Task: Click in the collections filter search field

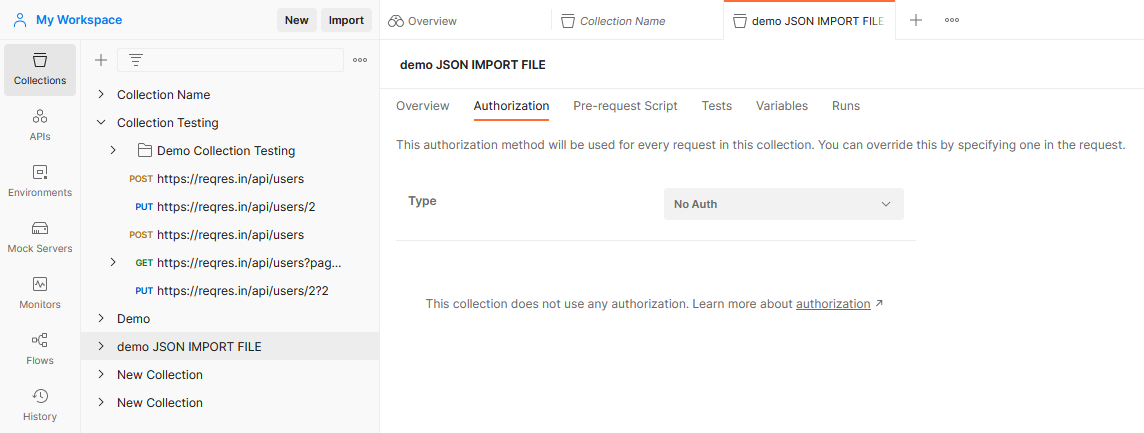Action: coord(231,60)
